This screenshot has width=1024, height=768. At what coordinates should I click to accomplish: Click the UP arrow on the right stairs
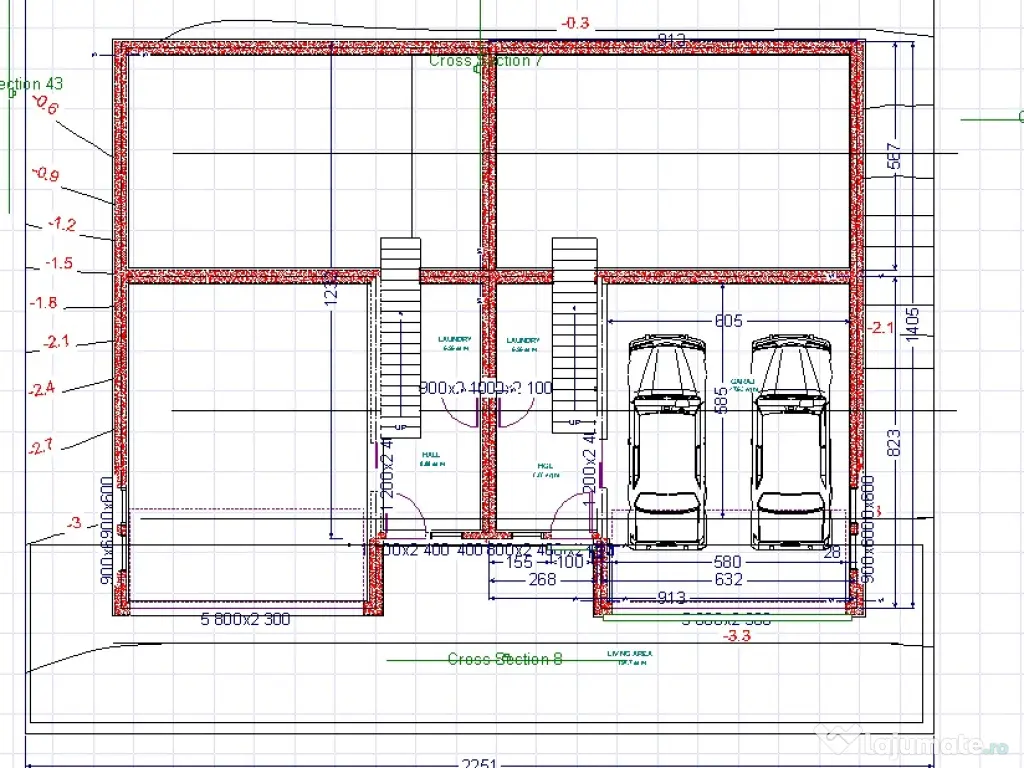pos(573,423)
